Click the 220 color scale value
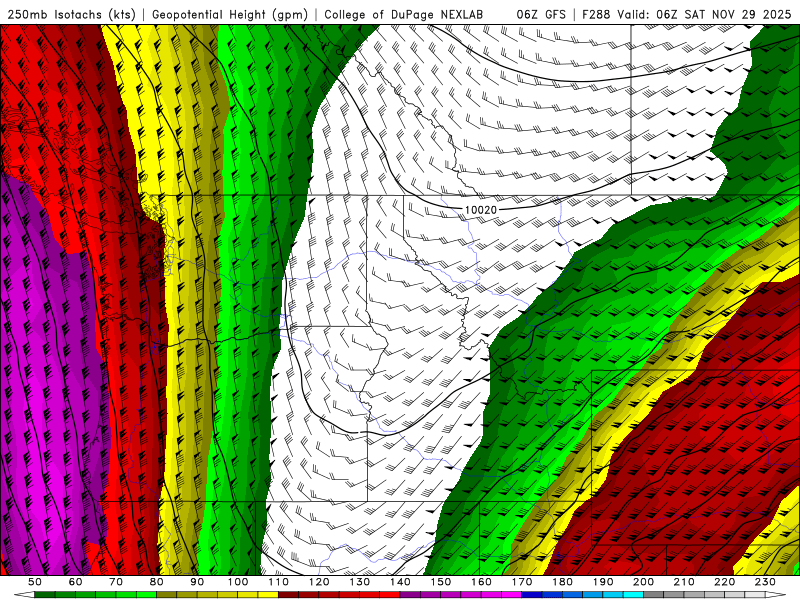The image size is (800, 600). pyautogui.click(x=724, y=582)
